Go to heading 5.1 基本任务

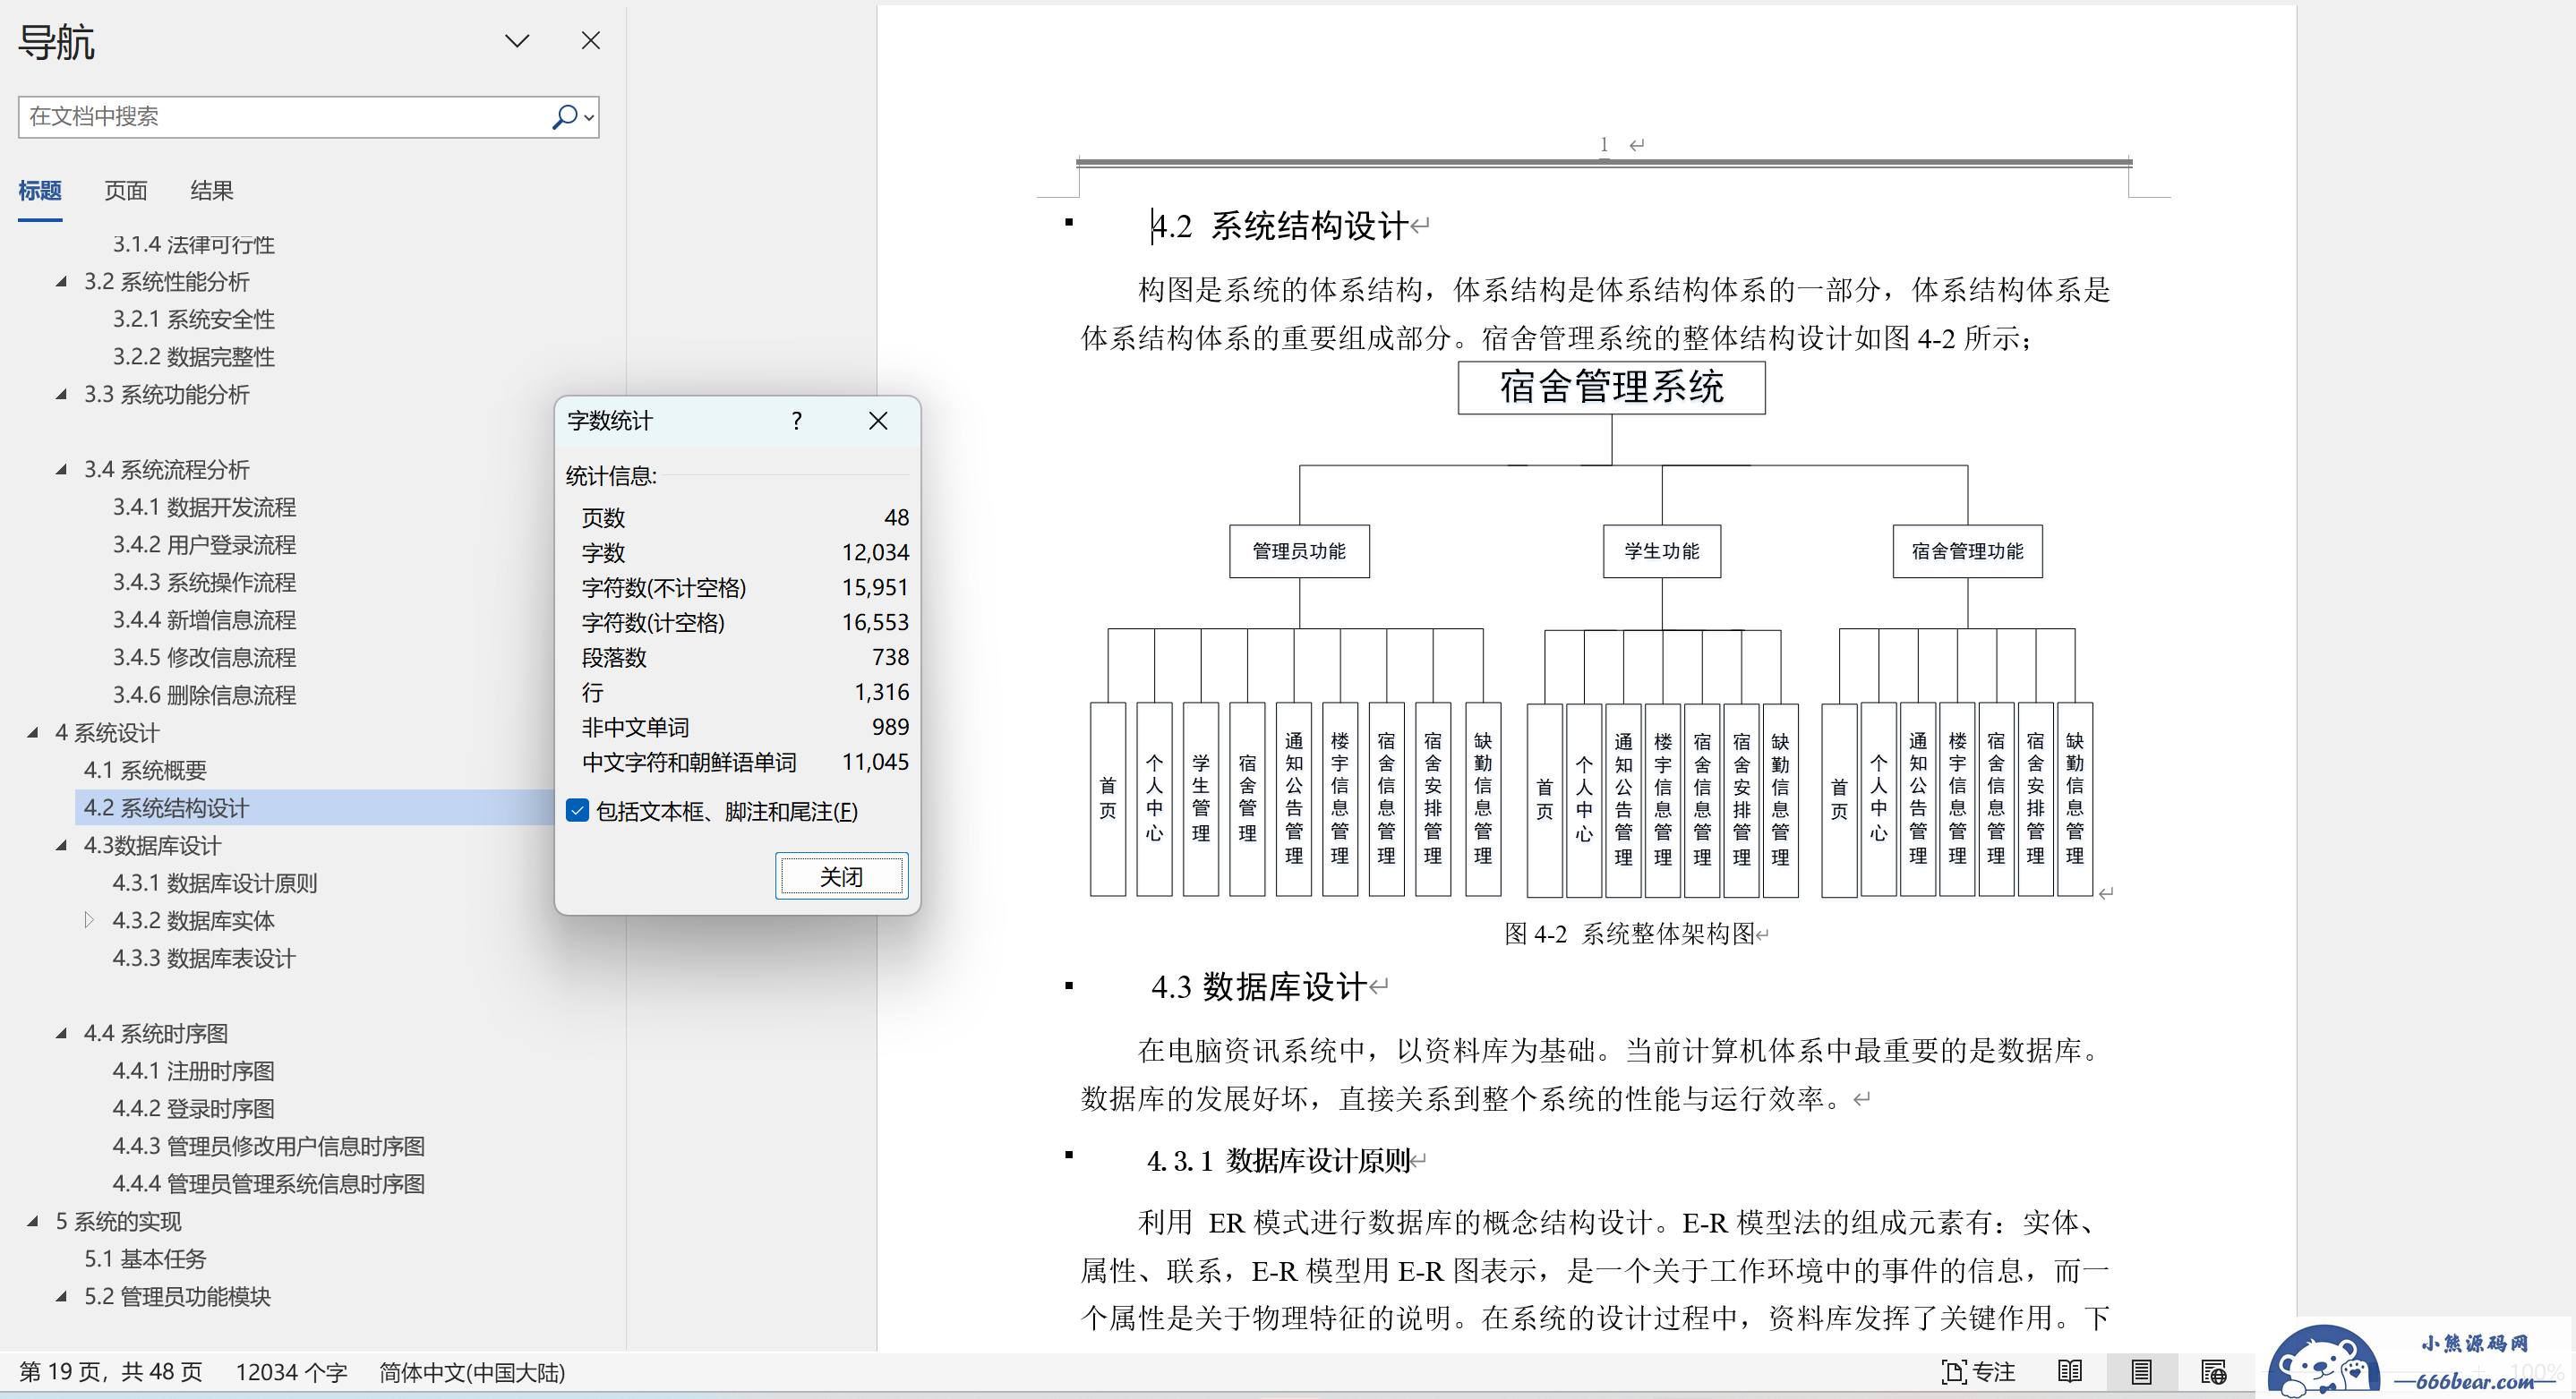(145, 1260)
